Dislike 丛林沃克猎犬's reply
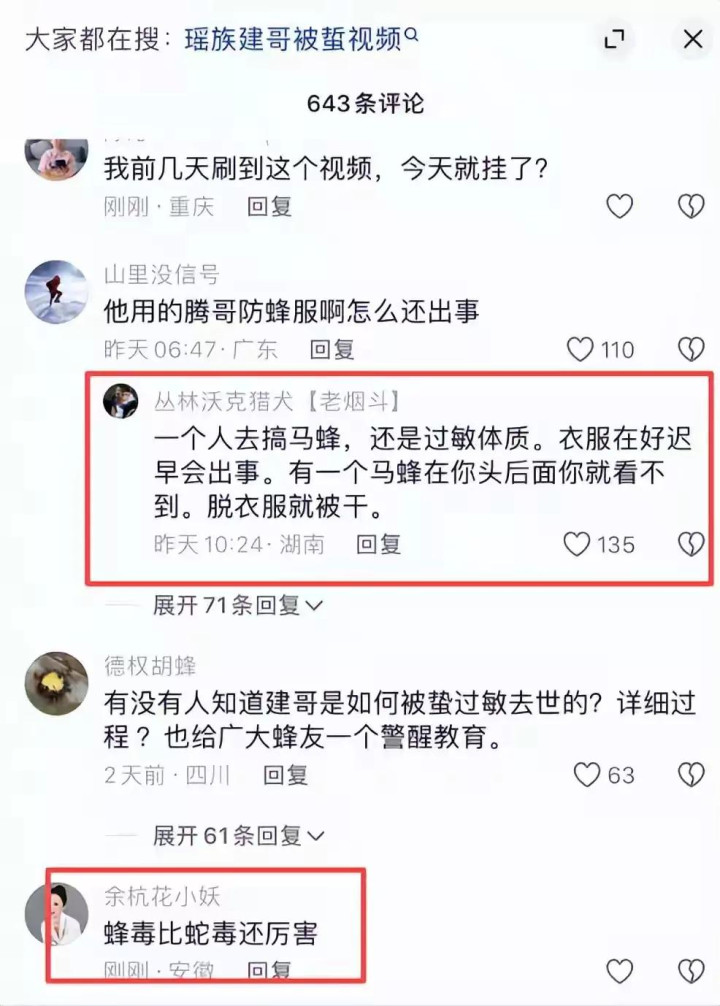720x1006 pixels. (x=691, y=544)
